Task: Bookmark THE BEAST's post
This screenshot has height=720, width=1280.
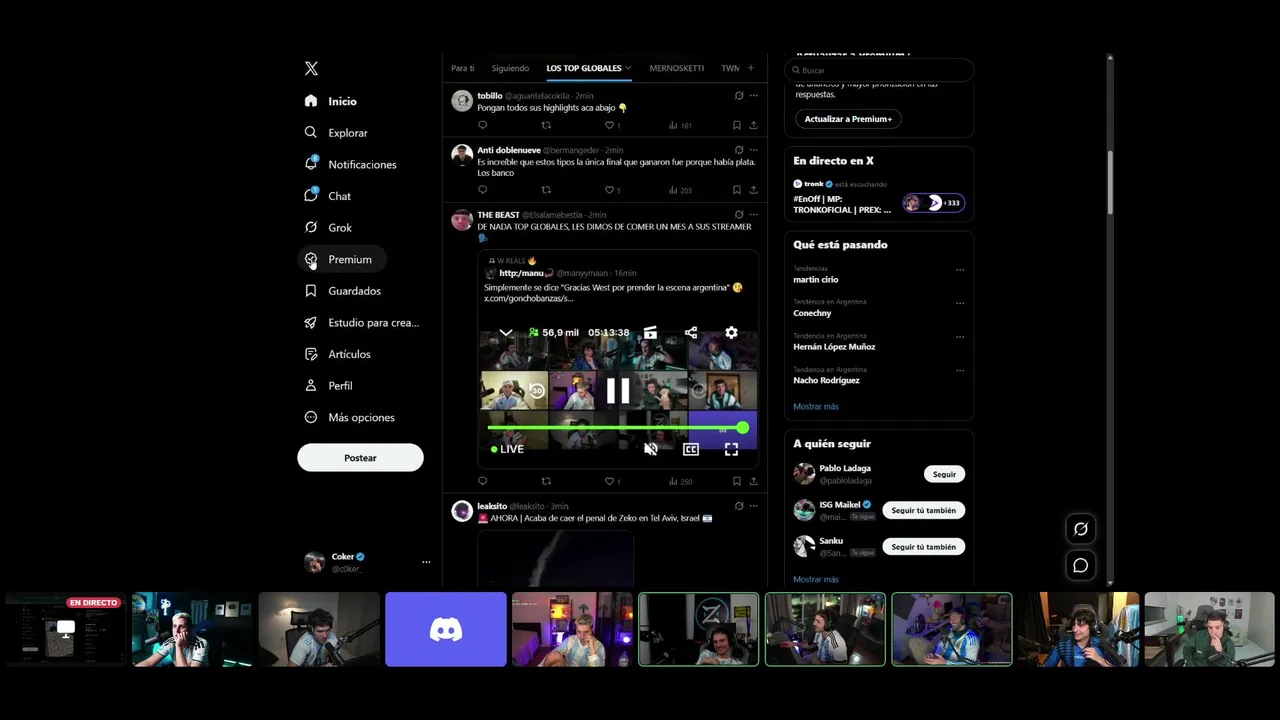Action: [x=737, y=481]
